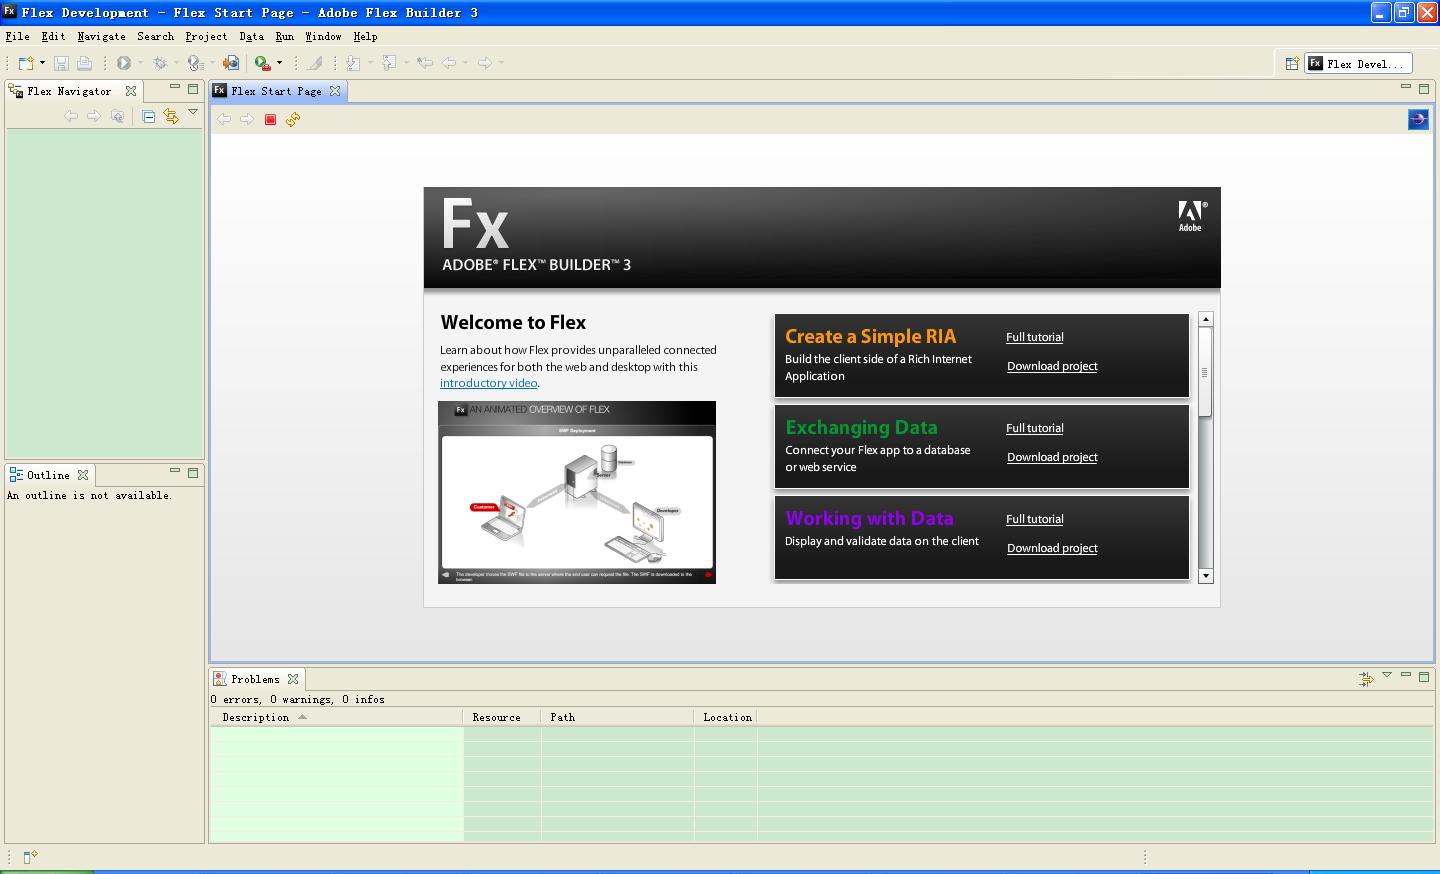This screenshot has width=1440, height=874.
Task: Click the Start Page Refresh icon
Action: [x=293, y=119]
